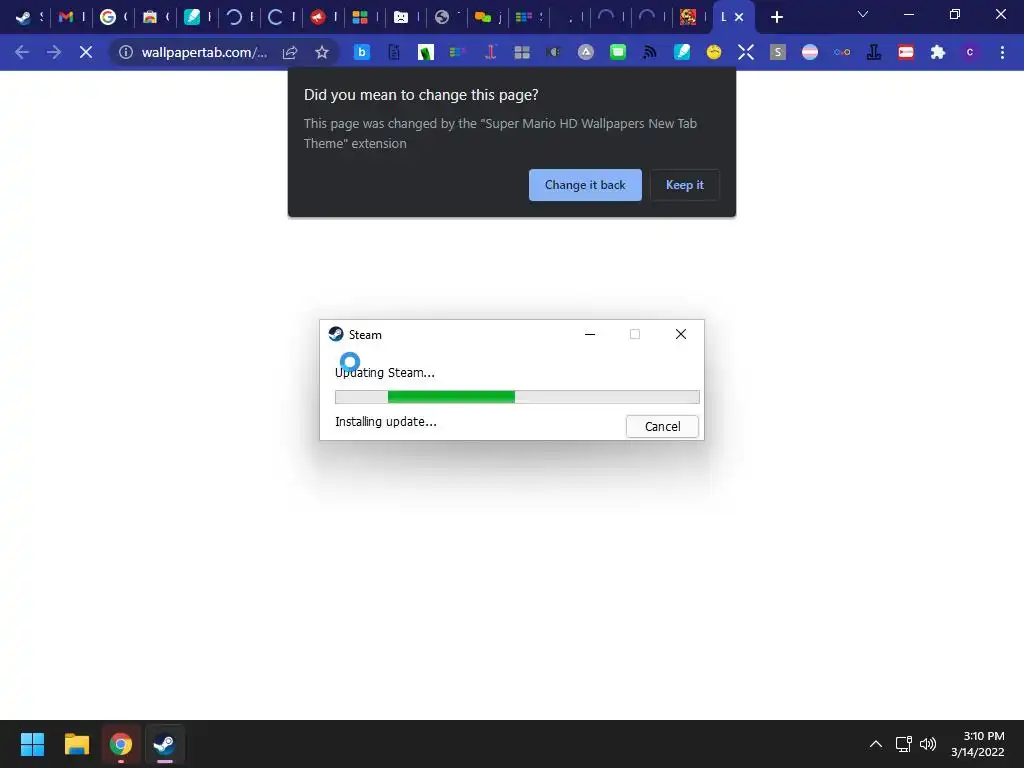Open the Extensions puzzle-piece menu

click(x=938, y=52)
